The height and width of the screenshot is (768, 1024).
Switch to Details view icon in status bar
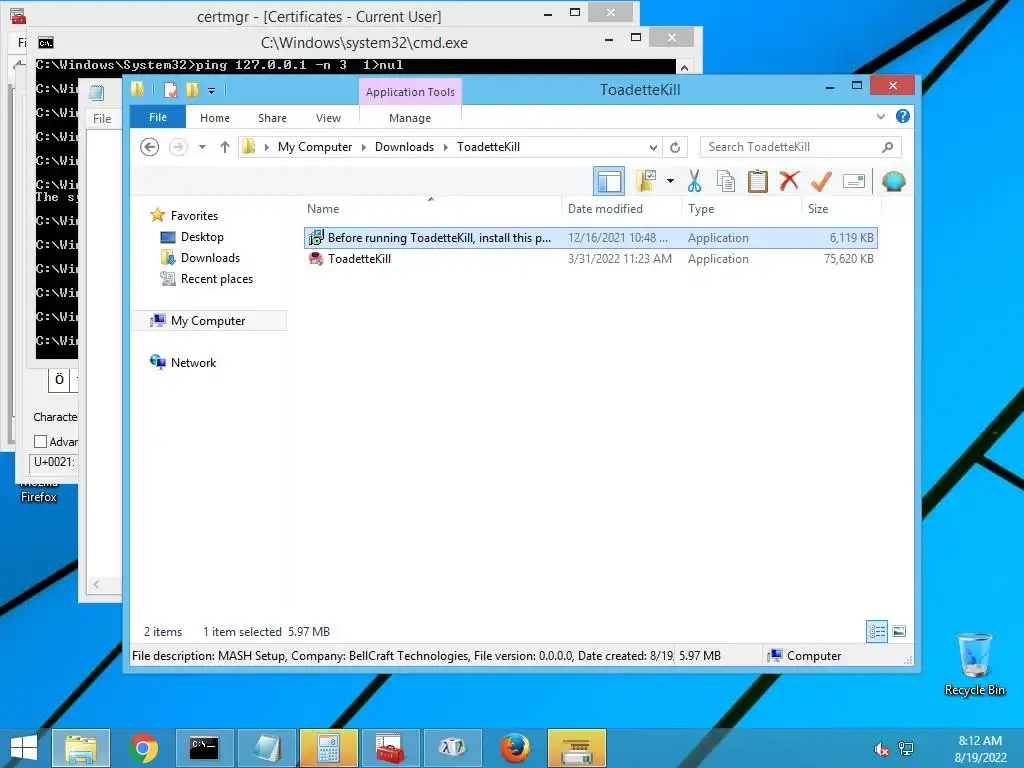click(877, 631)
